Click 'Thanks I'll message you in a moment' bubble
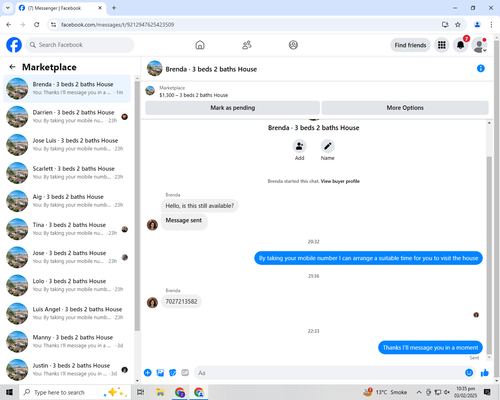500x400 pixels. pyautogui.click(x=430, y=347)
